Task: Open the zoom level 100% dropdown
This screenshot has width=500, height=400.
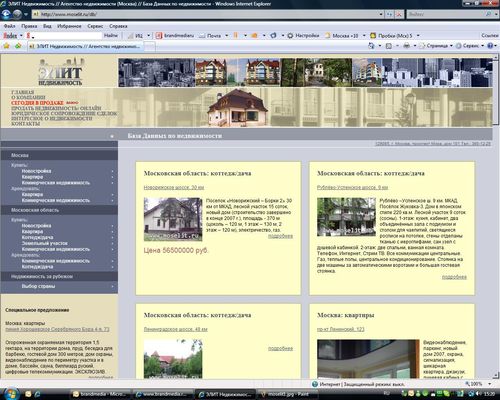Action: pos(489,384)
